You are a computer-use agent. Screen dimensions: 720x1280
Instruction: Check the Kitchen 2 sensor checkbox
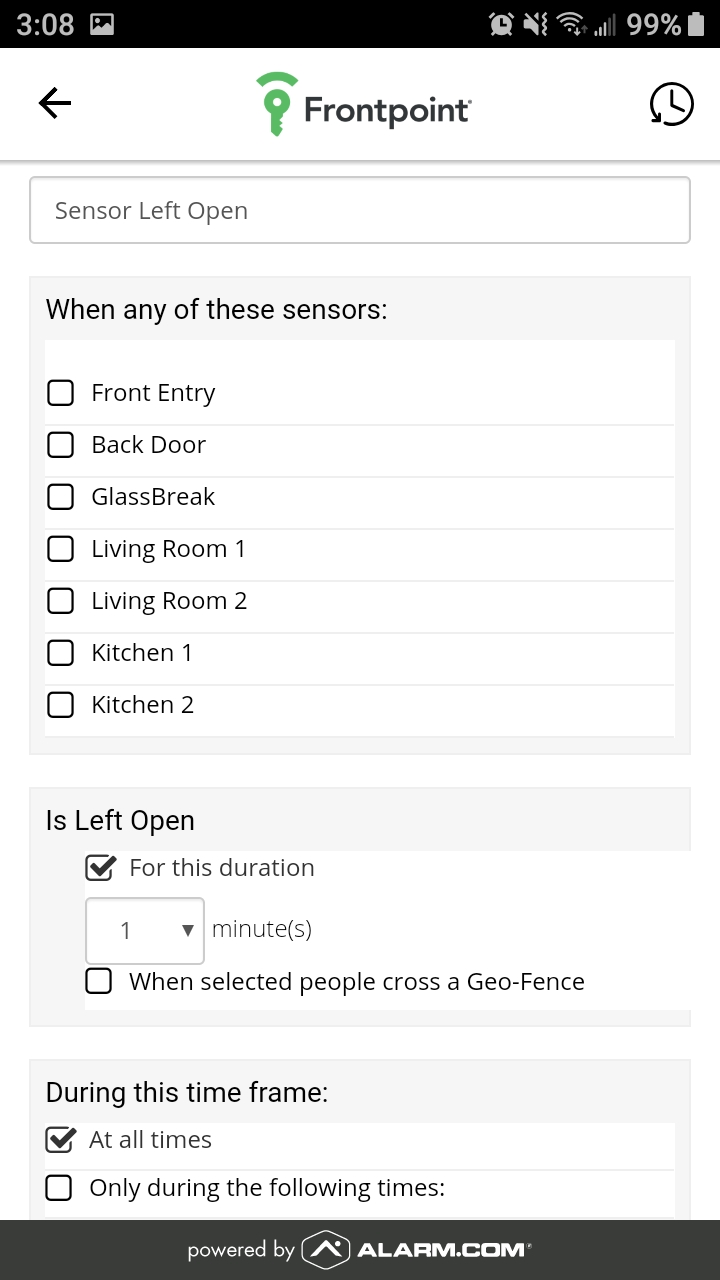(61, 705)
